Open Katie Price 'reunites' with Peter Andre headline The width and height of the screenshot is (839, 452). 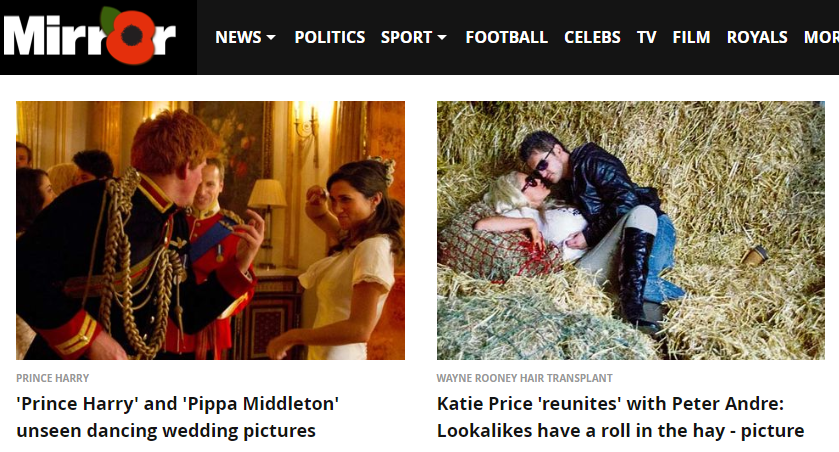pyautogui.click(x=621, y=417)
